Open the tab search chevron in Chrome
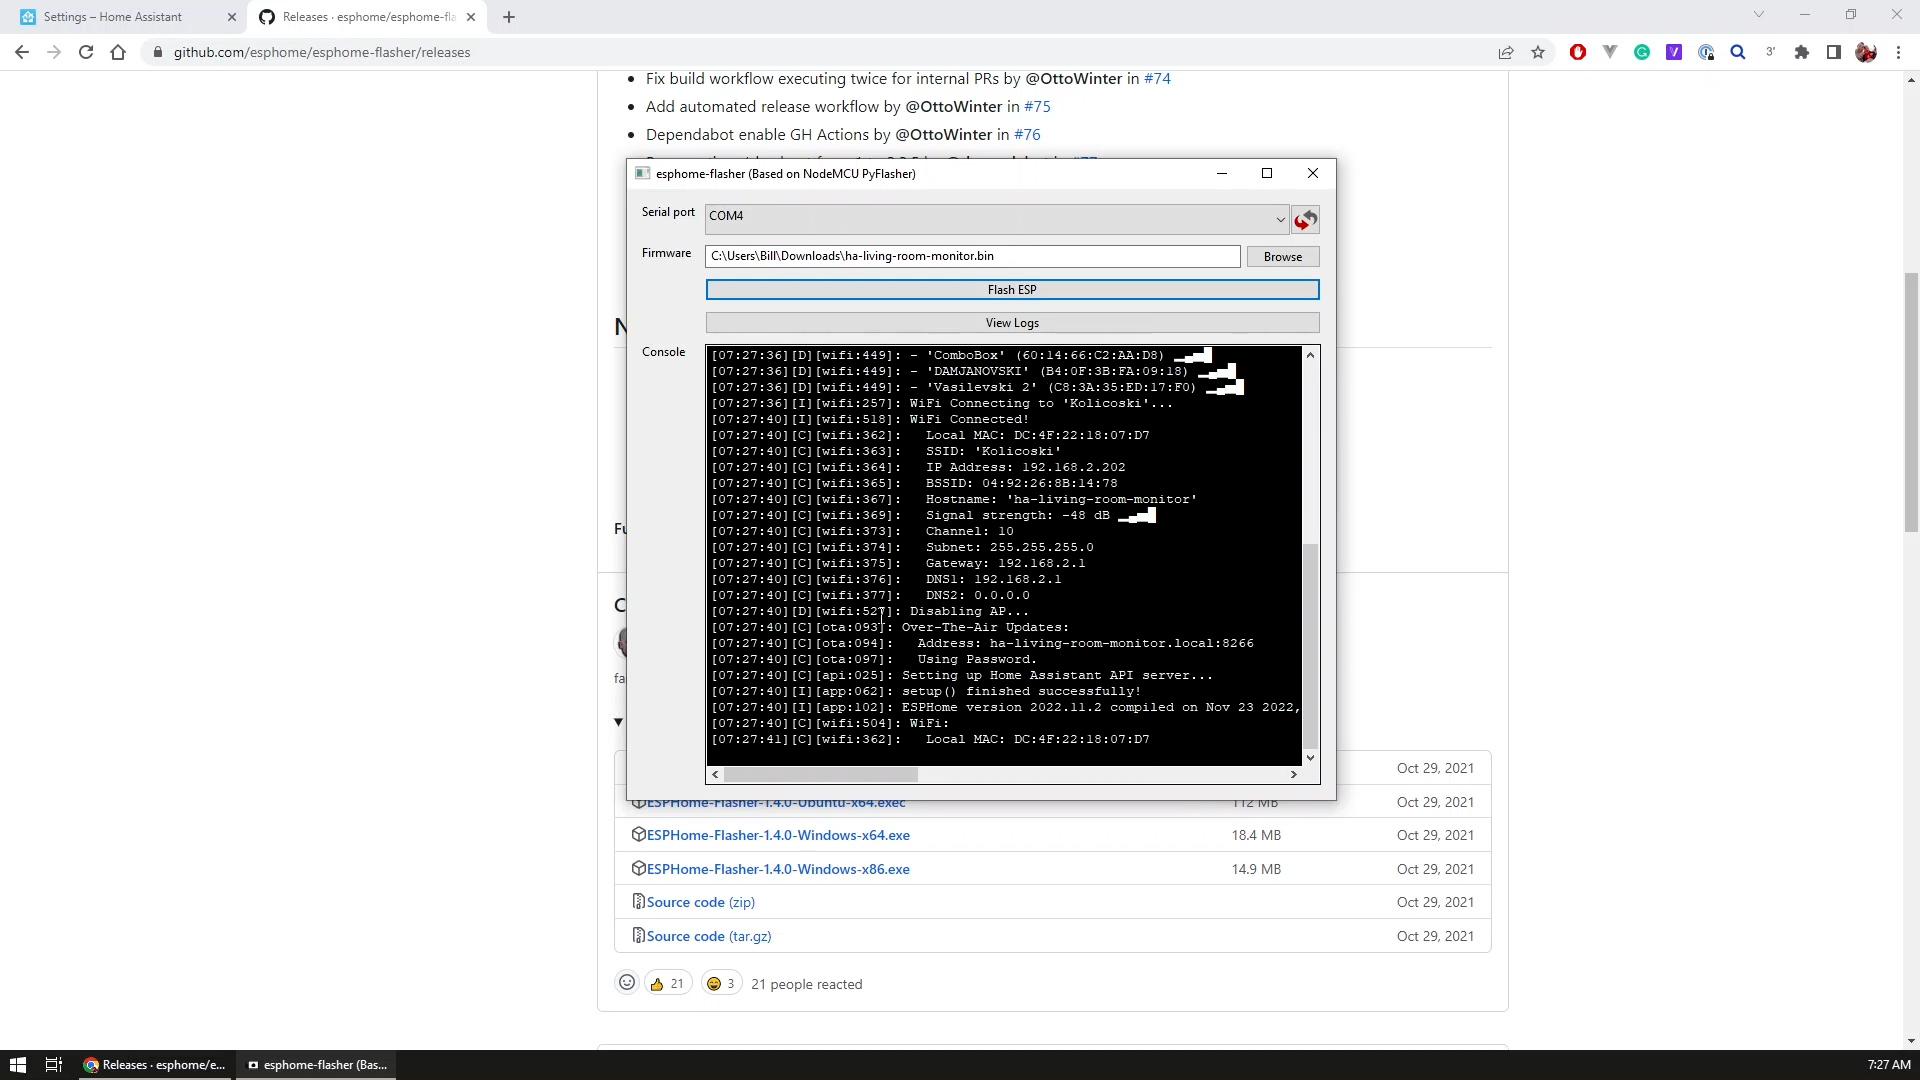 tap(1758, 14)
